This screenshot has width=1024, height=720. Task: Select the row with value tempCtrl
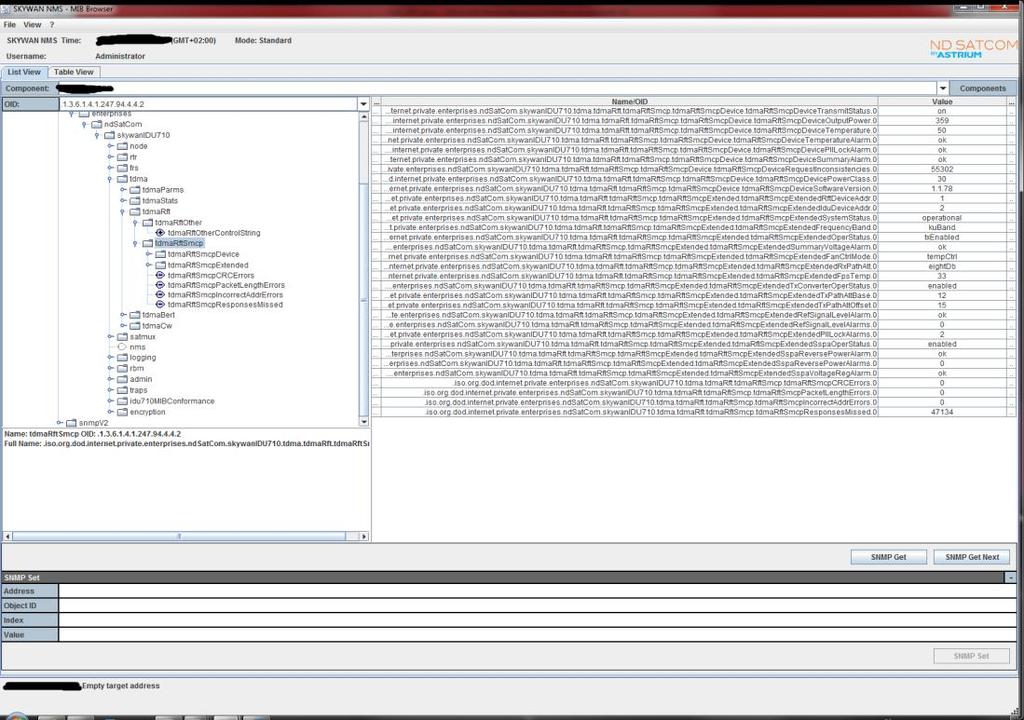point(694,257)
